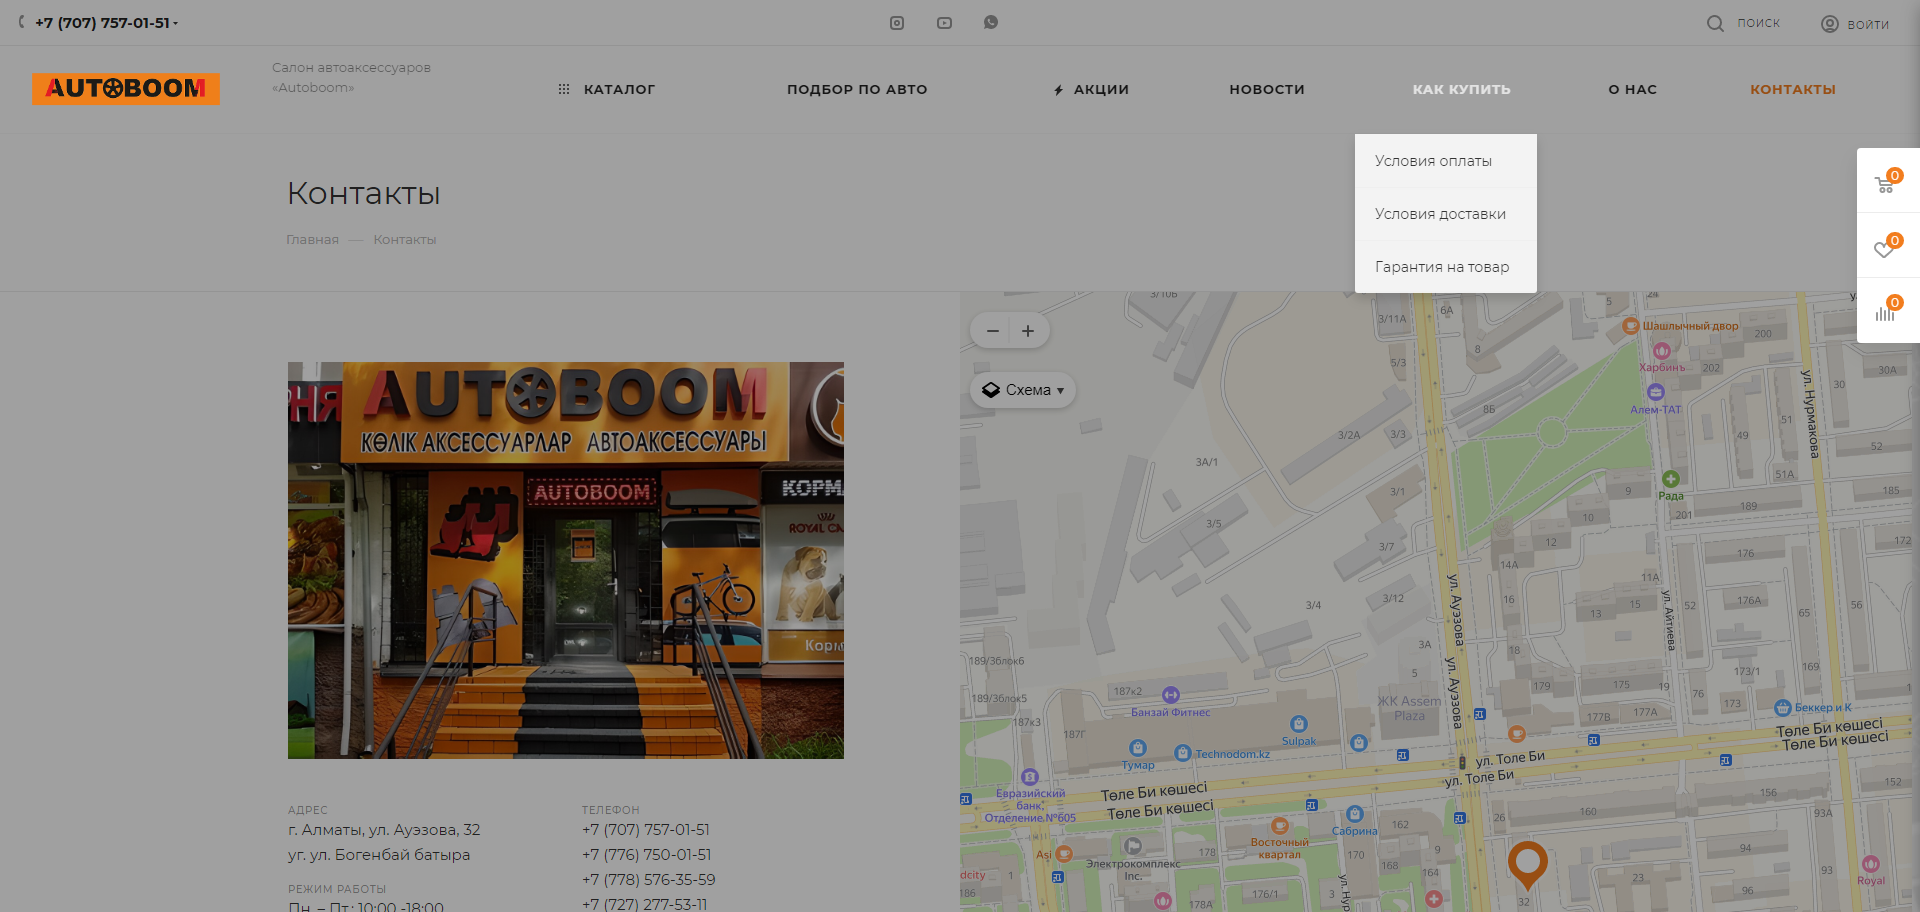The image size is (1920, 912).
Task: Click the Рада pharmacy marker on the map
Action: pyautogui.click(x=1670, y=479)
